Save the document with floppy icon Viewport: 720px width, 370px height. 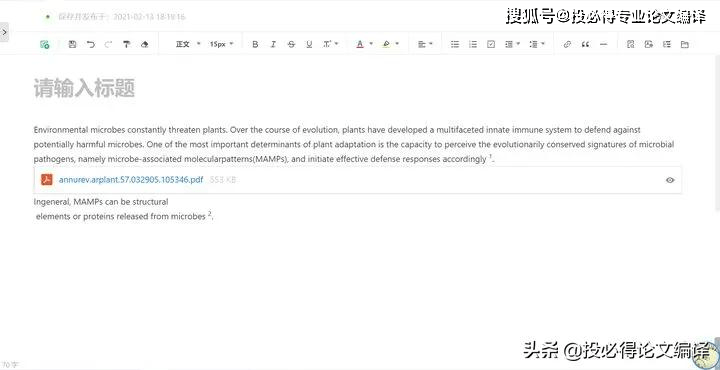72,45
